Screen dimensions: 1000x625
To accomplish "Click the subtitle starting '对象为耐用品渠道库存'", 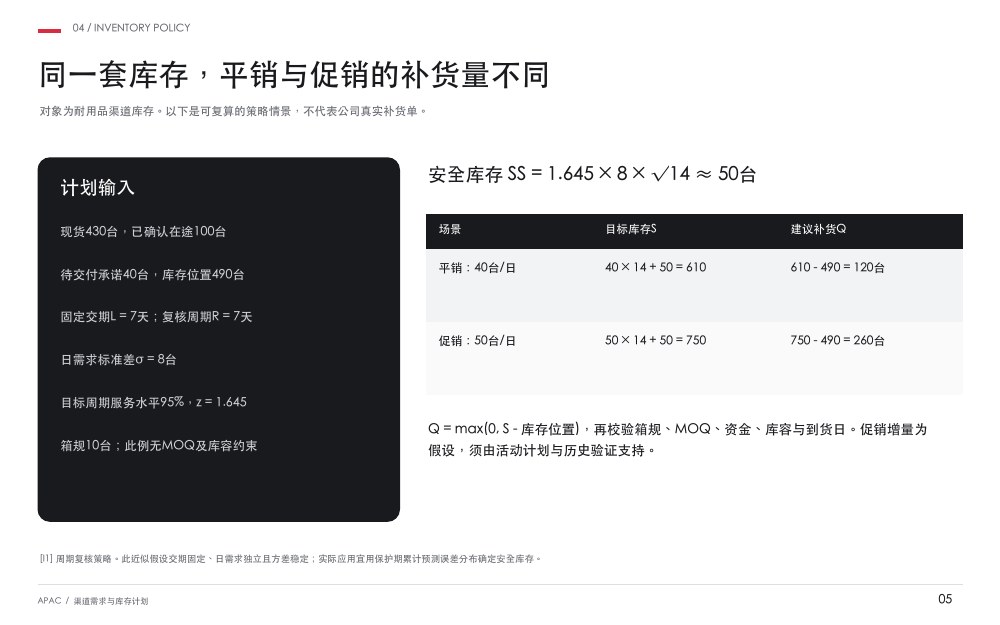I will [x=233, y=111].
